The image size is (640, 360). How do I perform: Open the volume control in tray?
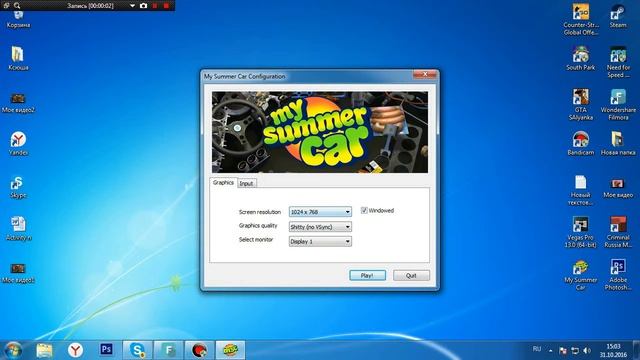[587, 351]
